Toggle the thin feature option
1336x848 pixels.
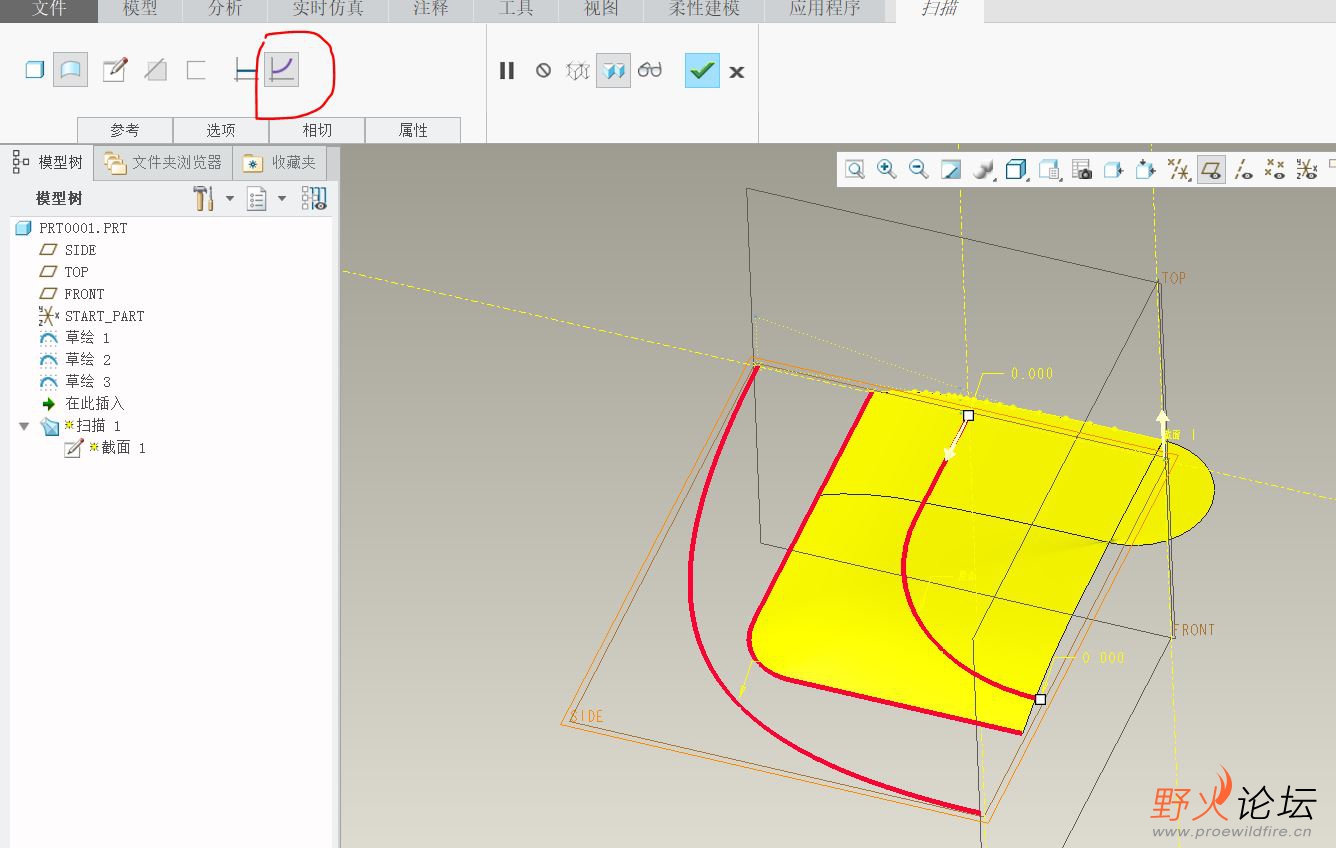196,70
